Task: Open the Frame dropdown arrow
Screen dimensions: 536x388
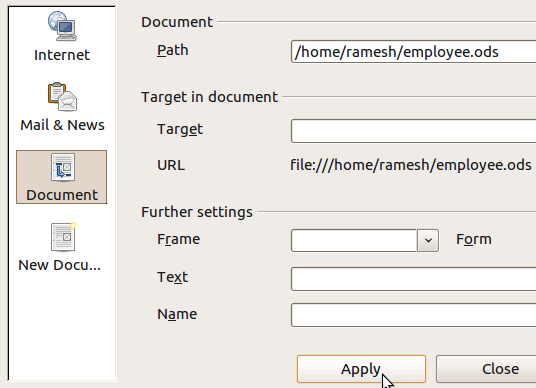Action: 428,240
